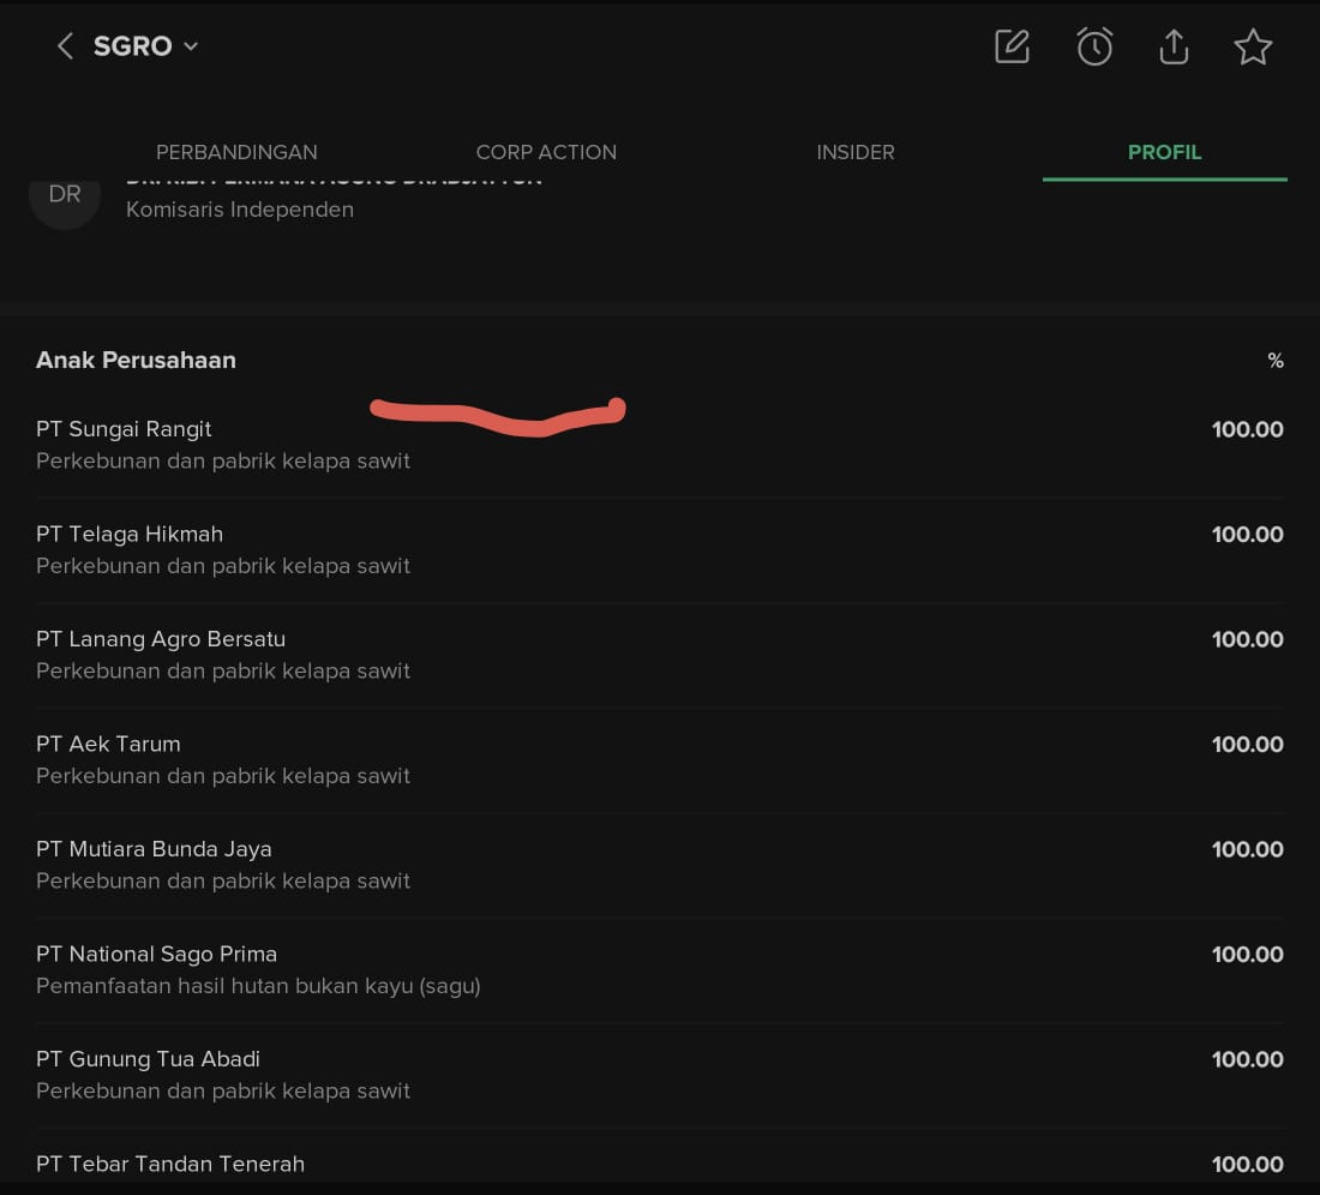Select PT Gunung Tua Abadi subsidiary
1320x1195 pixels.
point(148,1059)
